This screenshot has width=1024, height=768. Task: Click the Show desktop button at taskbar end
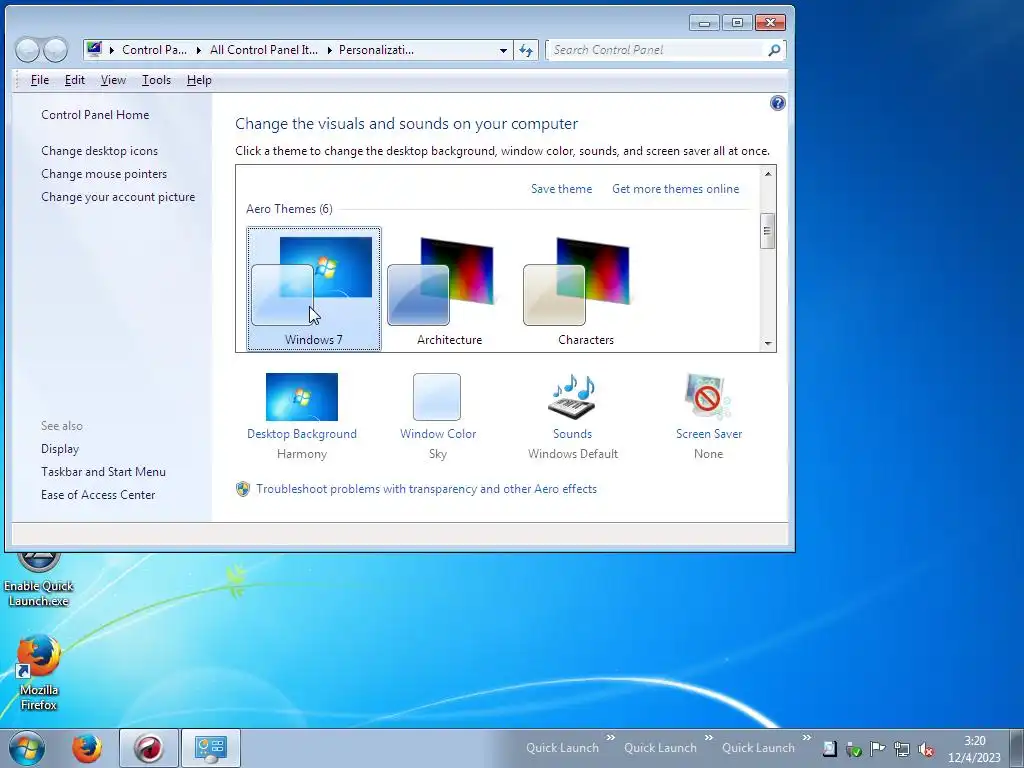coord(1017,748)
